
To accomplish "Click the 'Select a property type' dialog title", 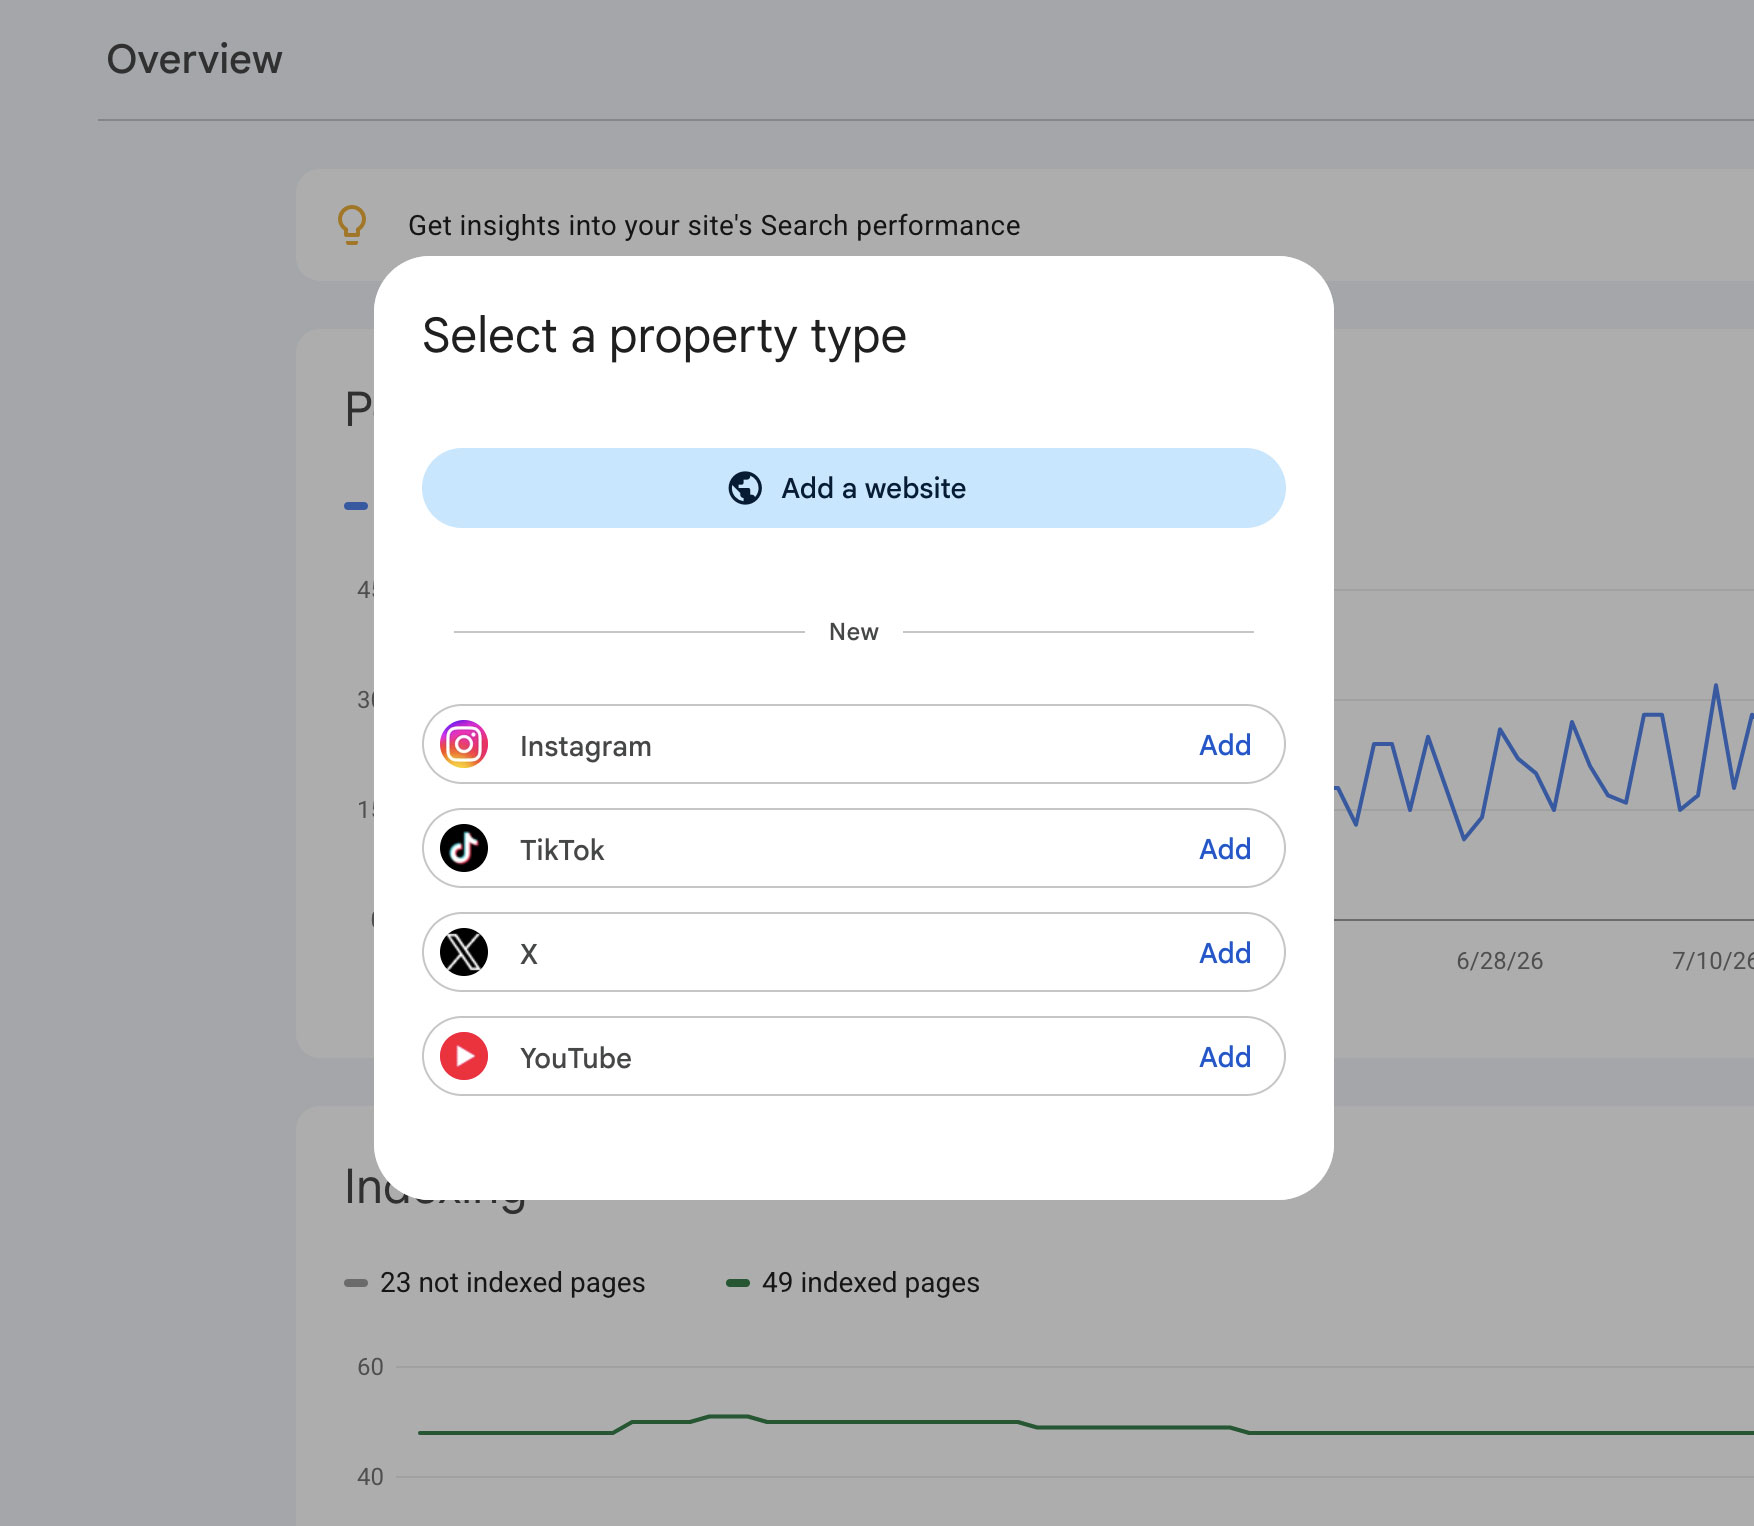I will pyautogui.click(x=664, y=337).
